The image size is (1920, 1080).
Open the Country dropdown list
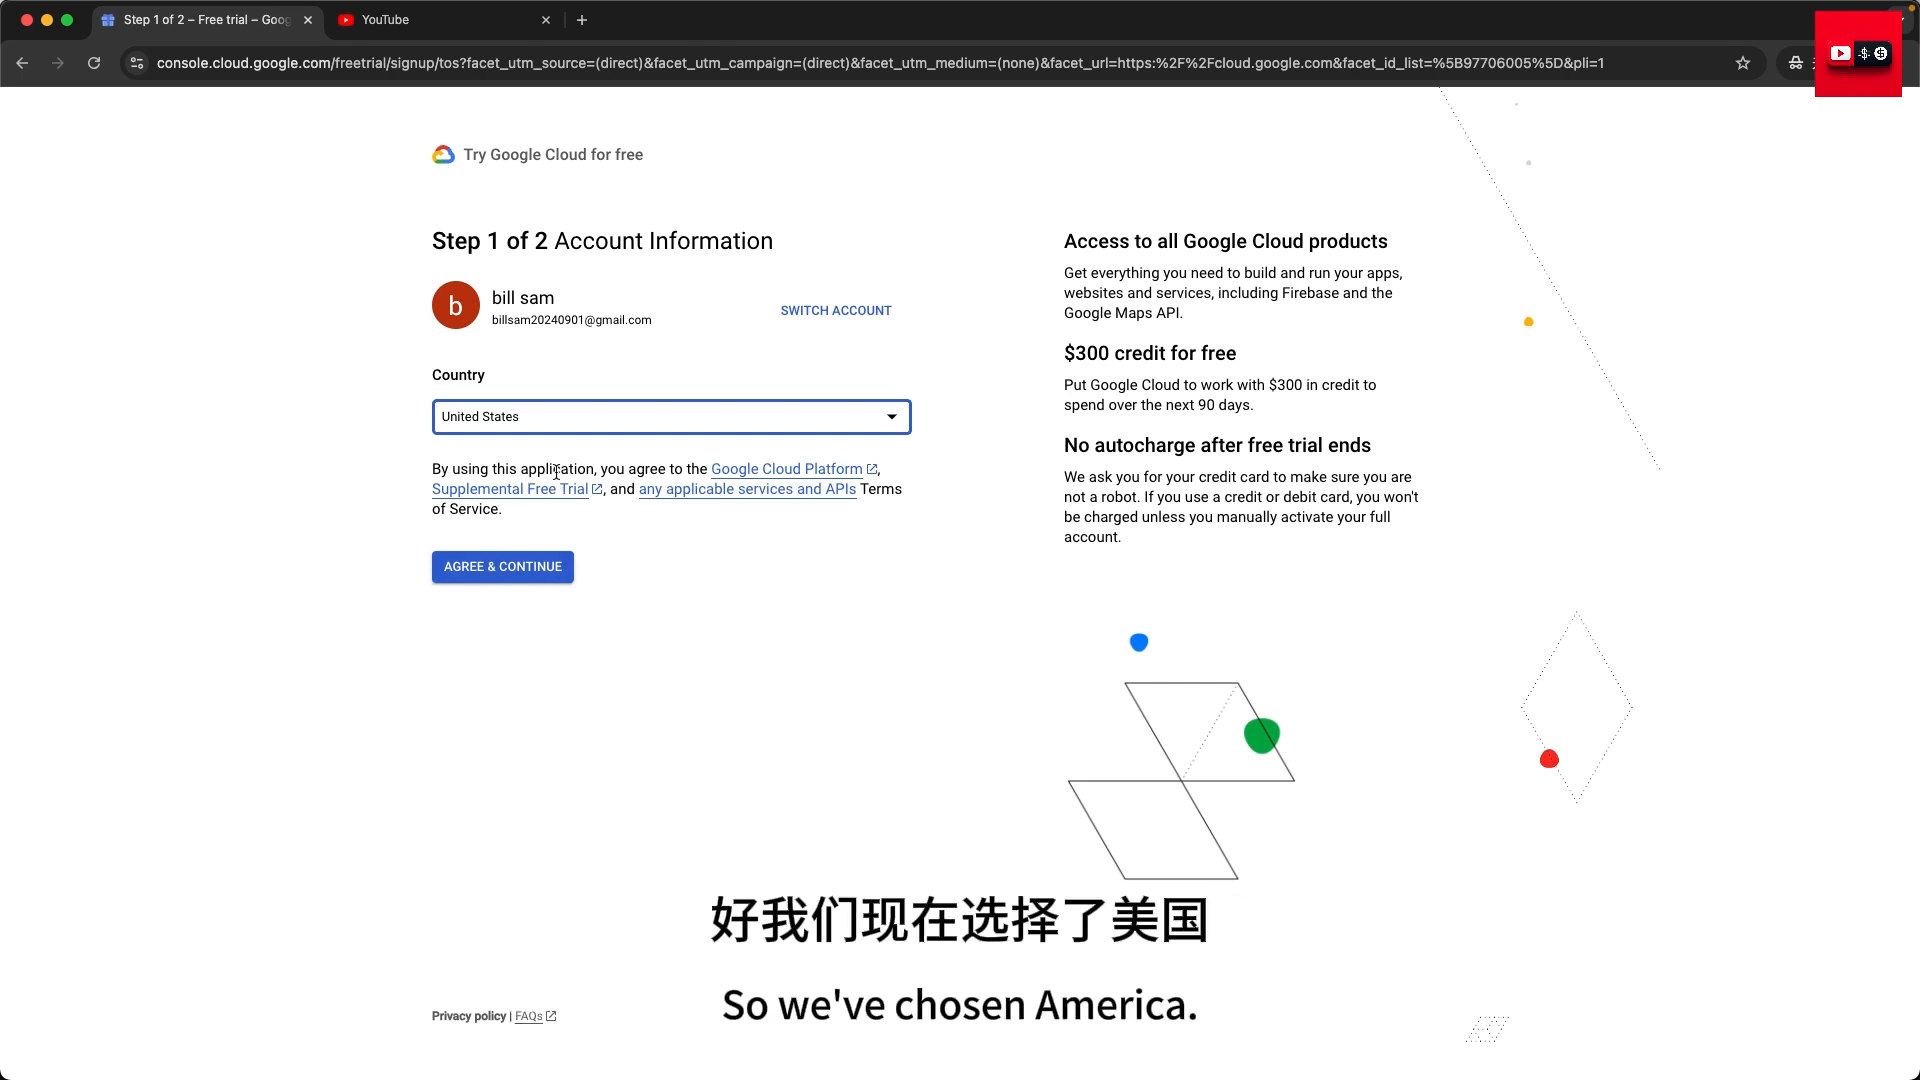click(x=671, y=417)
